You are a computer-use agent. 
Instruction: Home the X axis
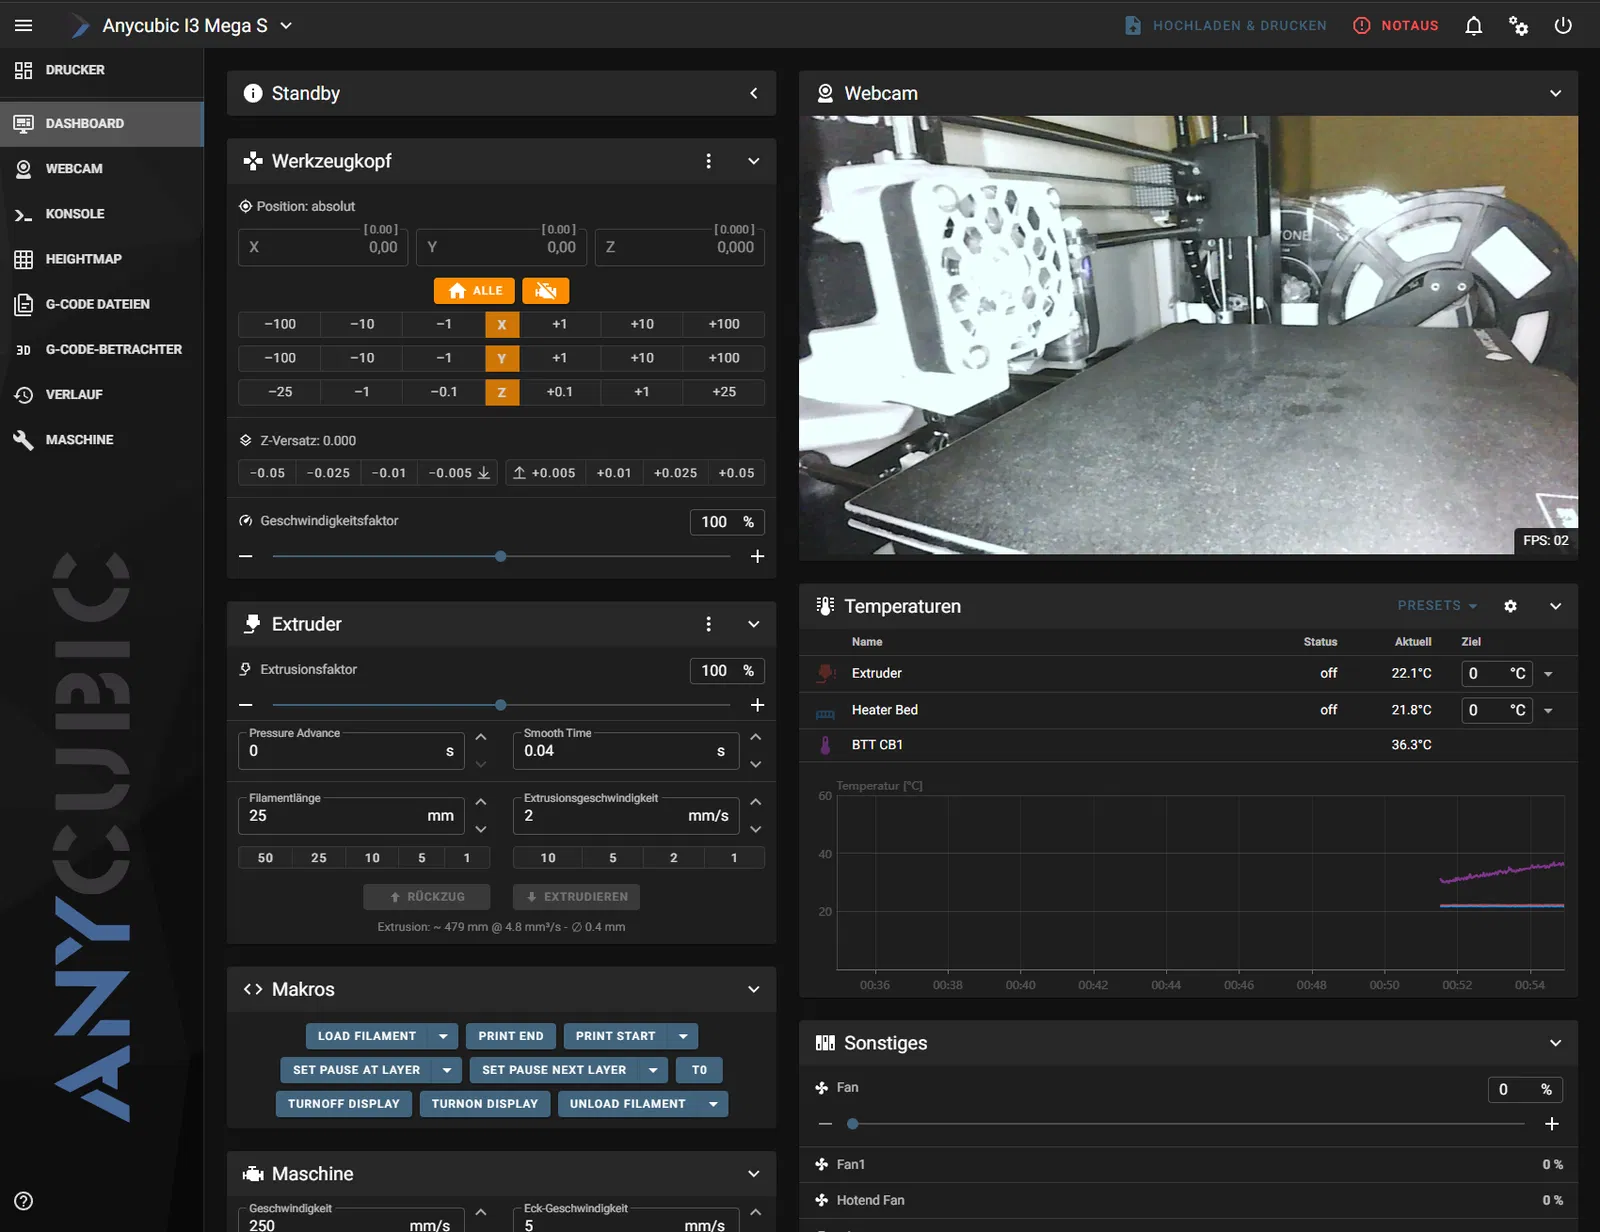501,324
